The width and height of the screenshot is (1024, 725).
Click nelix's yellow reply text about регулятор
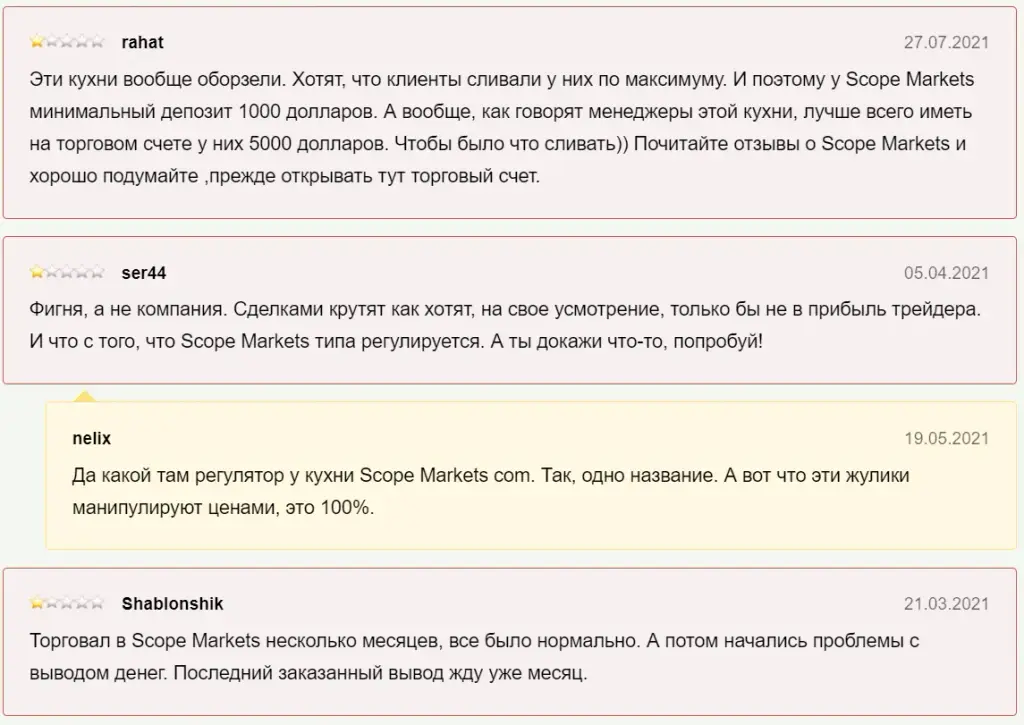490,491
